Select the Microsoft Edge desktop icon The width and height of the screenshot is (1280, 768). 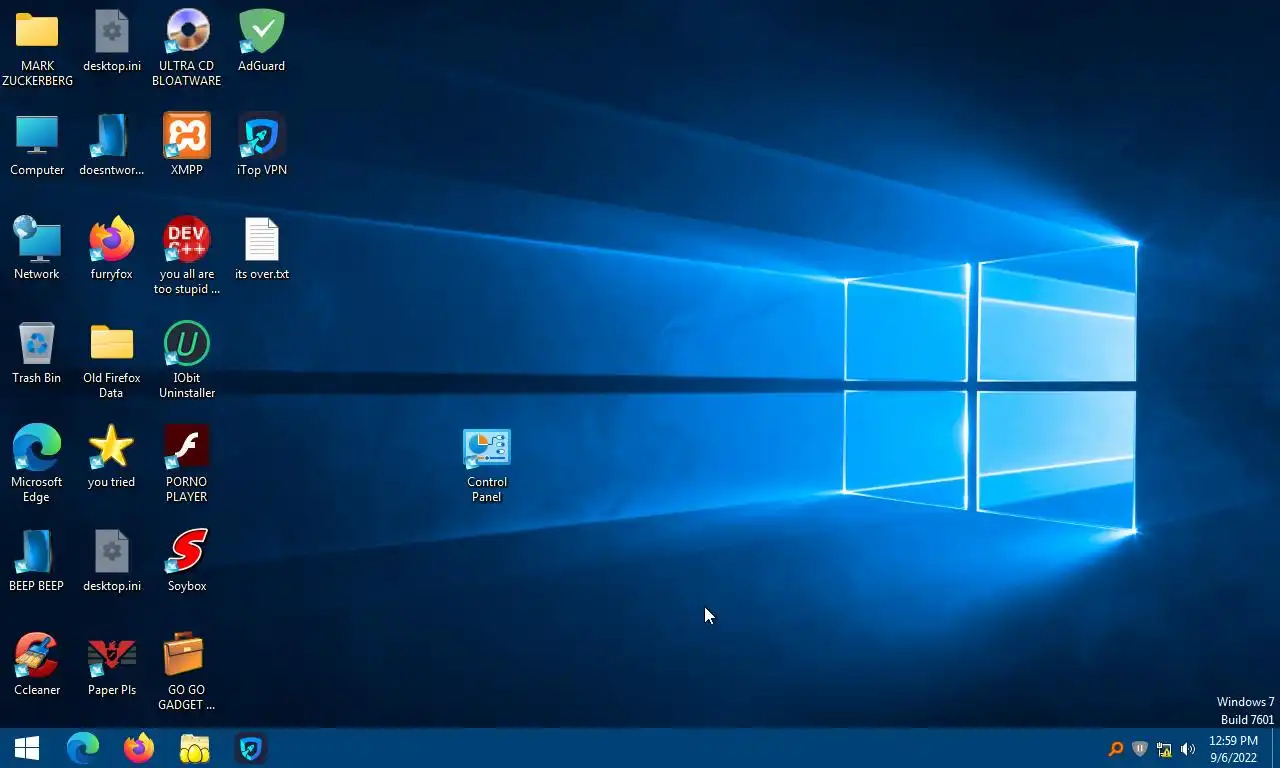37,448
